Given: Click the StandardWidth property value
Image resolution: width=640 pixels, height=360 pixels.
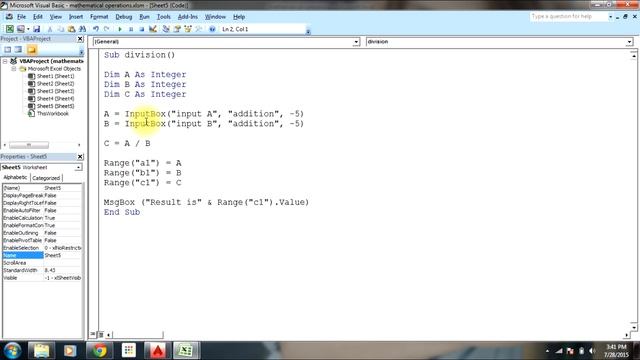Looking at the screenshot, I should click(62, 270).
